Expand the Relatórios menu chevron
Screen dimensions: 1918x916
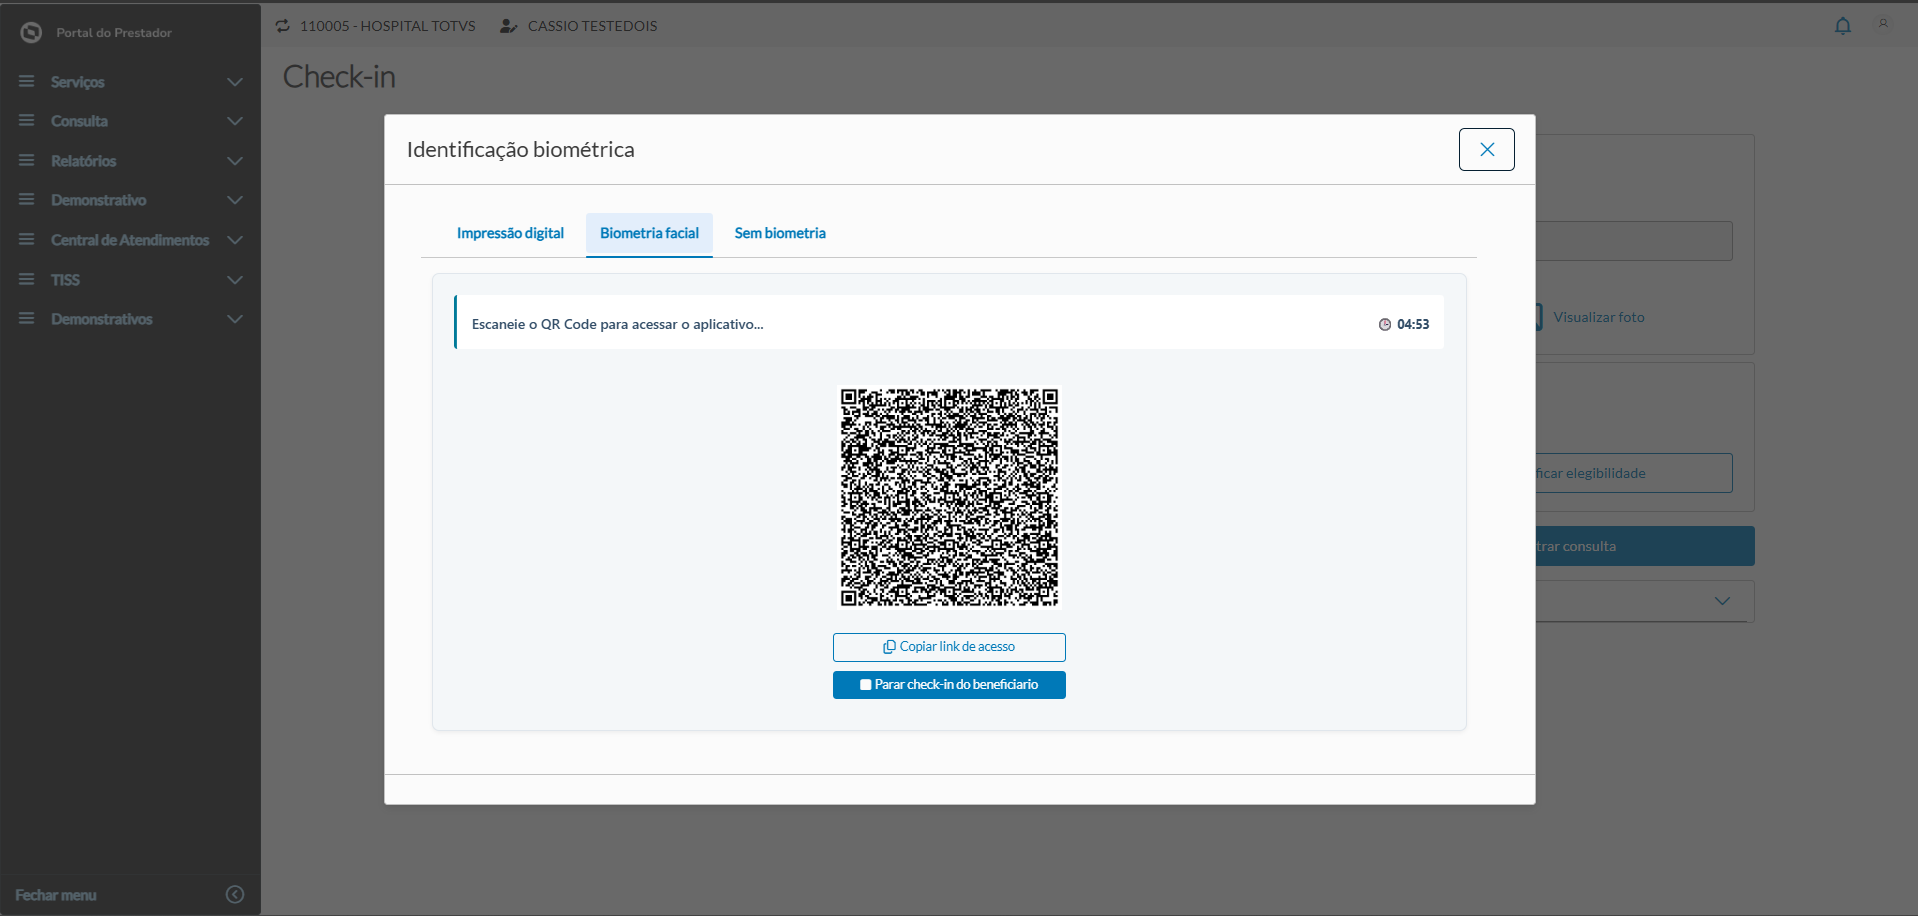(x=235, y=161)
